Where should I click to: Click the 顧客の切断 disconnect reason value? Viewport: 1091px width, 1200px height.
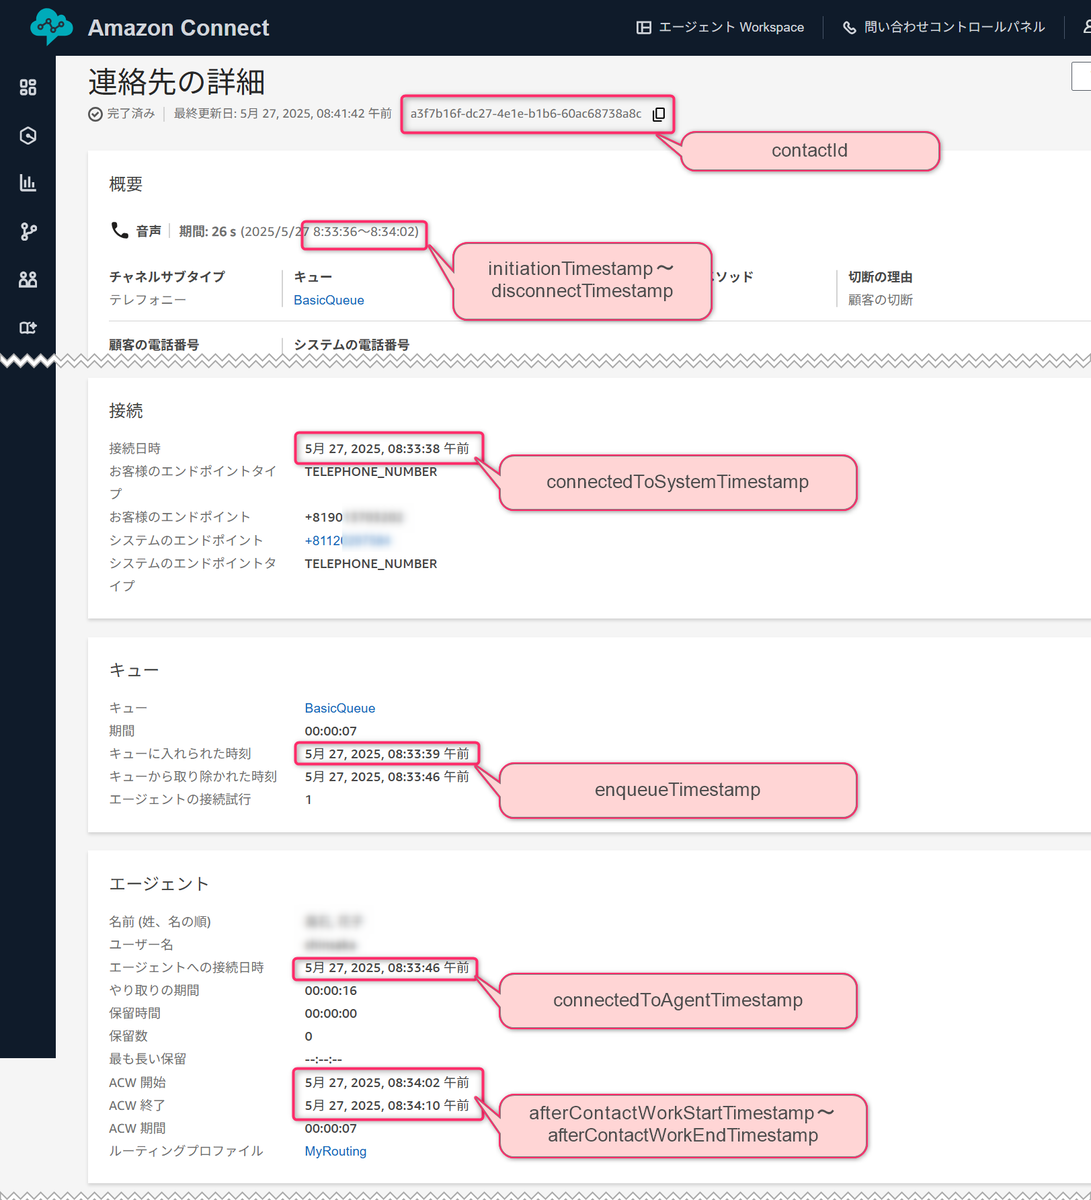(880, 300)
